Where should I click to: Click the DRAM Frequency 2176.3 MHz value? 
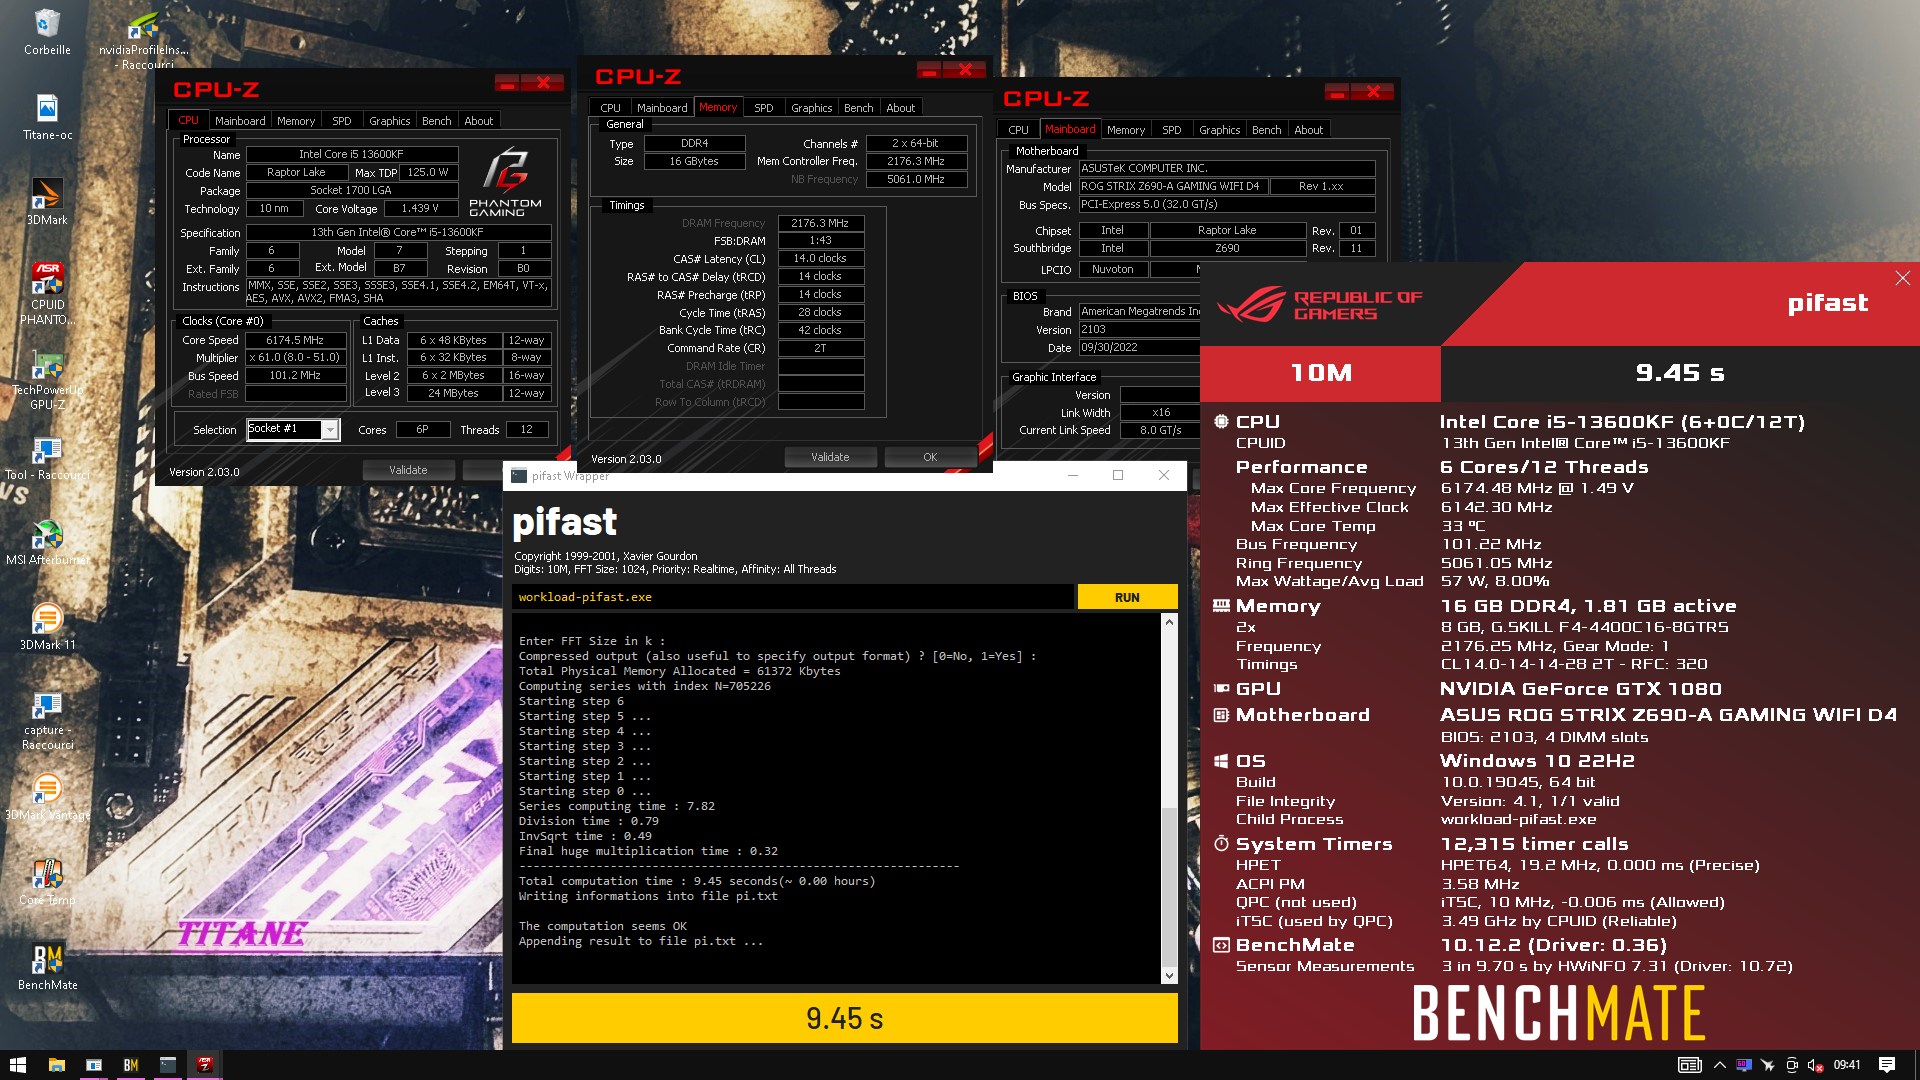(x=820, y=223)
